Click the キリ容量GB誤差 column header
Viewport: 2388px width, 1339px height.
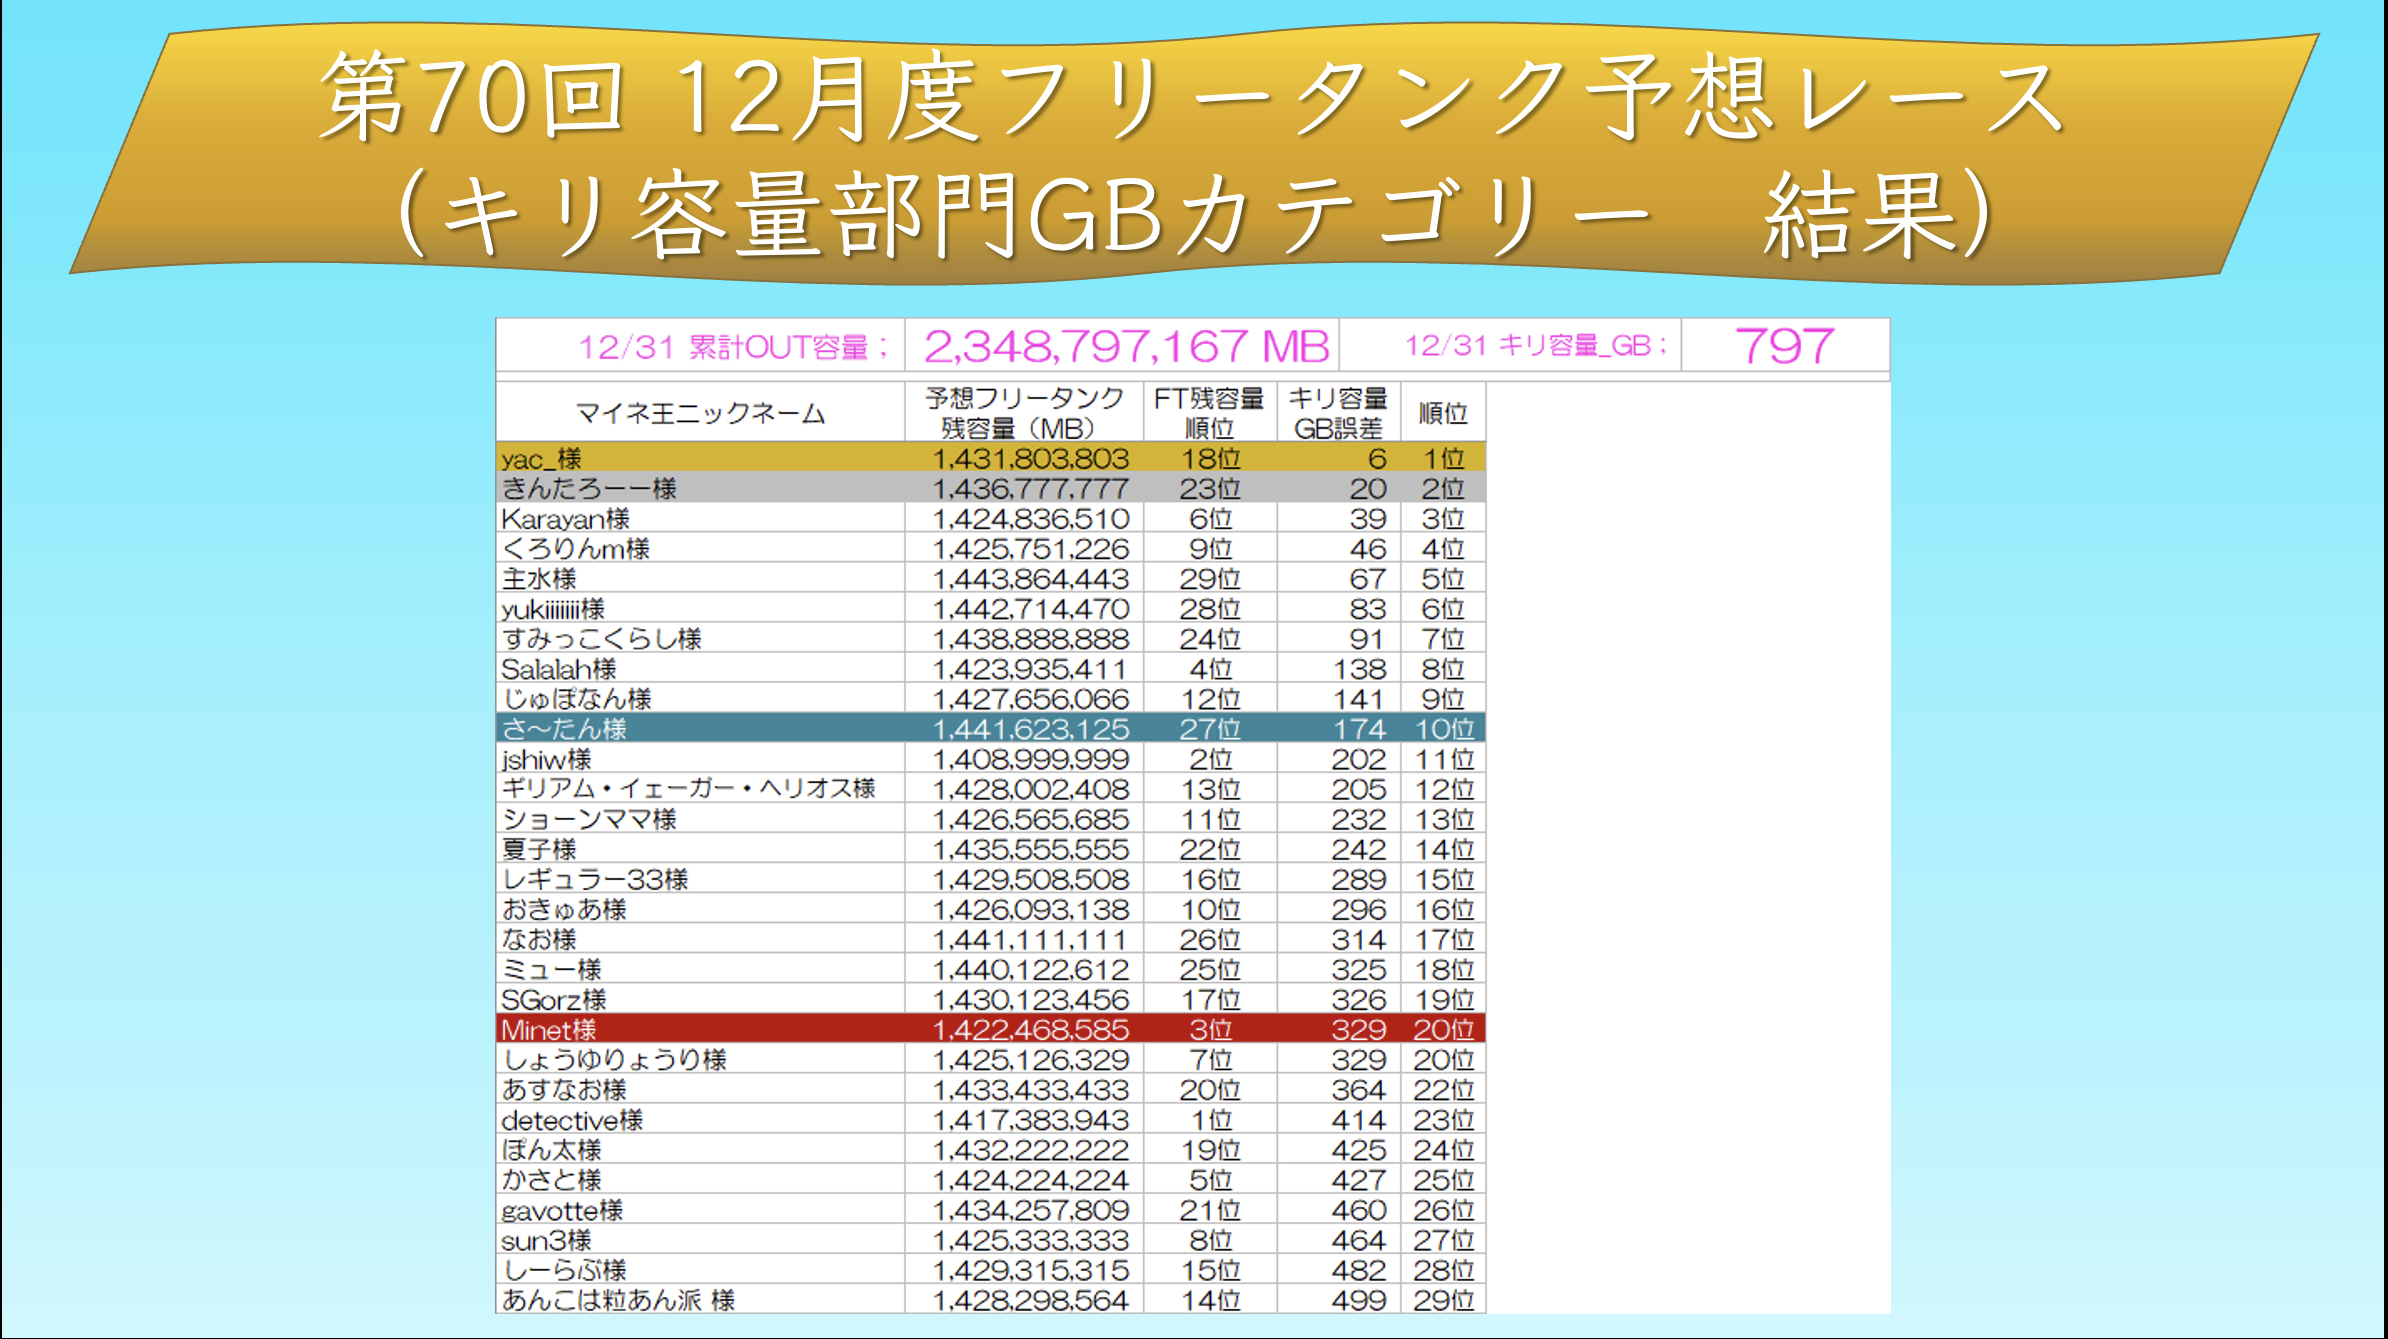click(x=1338, y=412)
